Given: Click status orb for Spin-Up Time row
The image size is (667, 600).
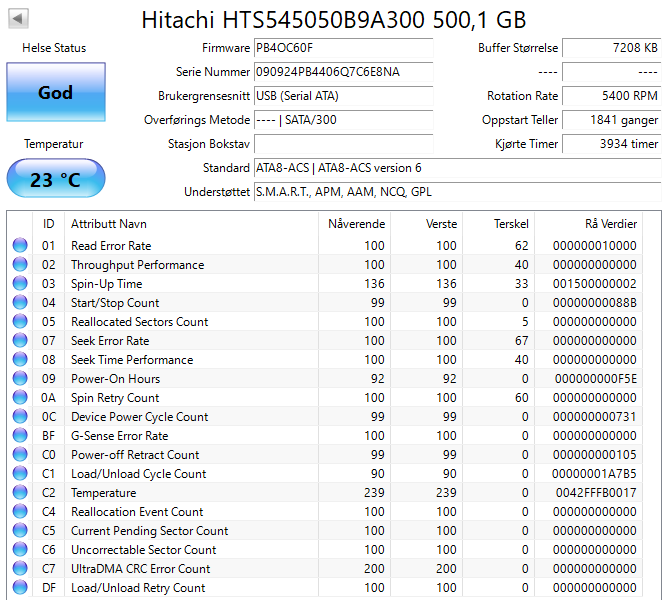Looking at the screenshot, I should [x=20, y=284].
